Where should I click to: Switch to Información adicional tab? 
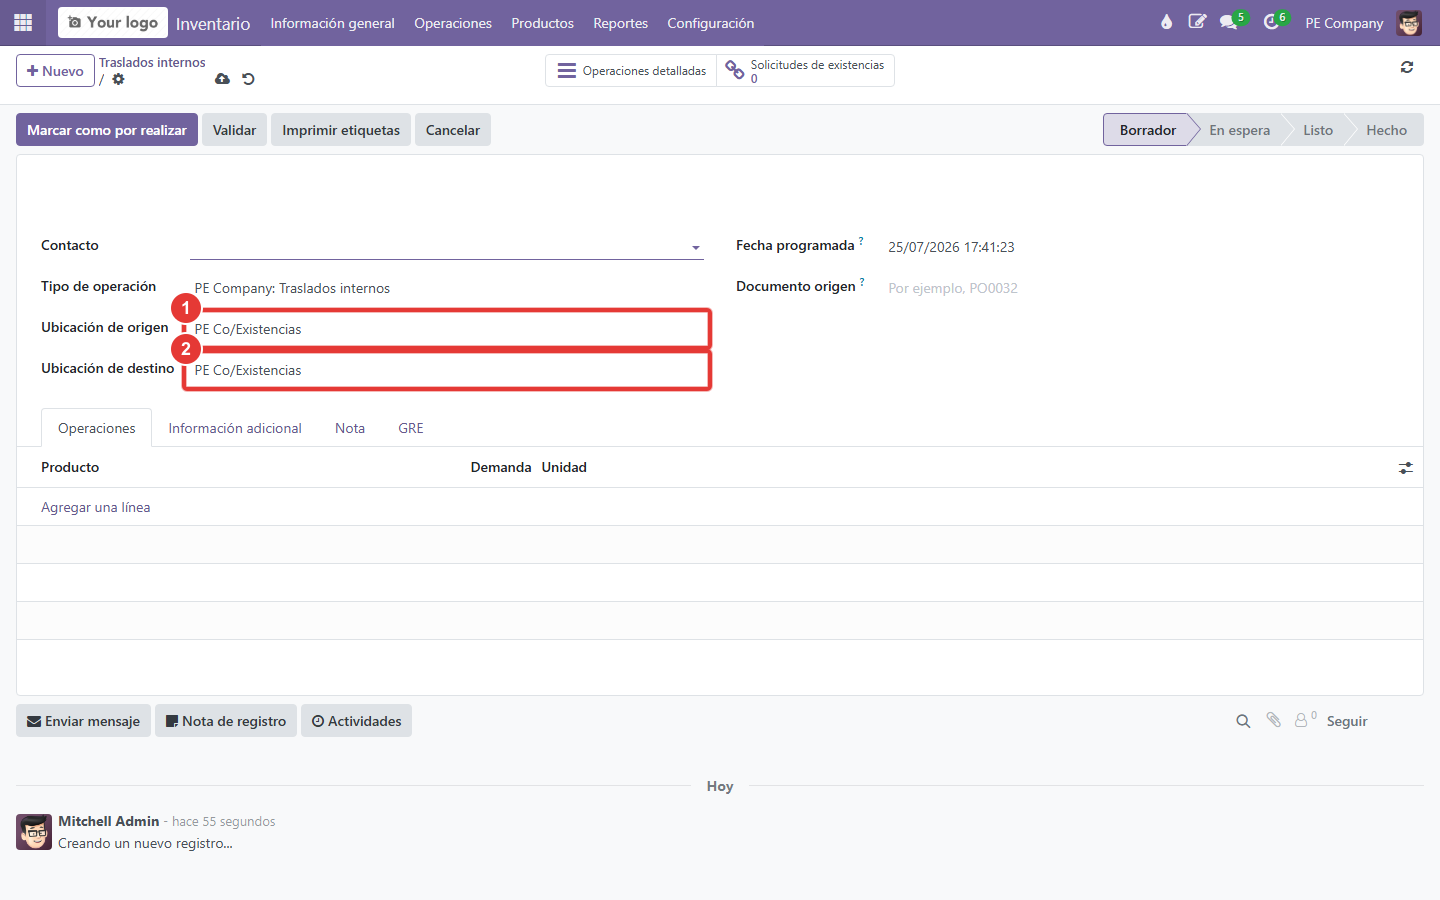point(235,428)
